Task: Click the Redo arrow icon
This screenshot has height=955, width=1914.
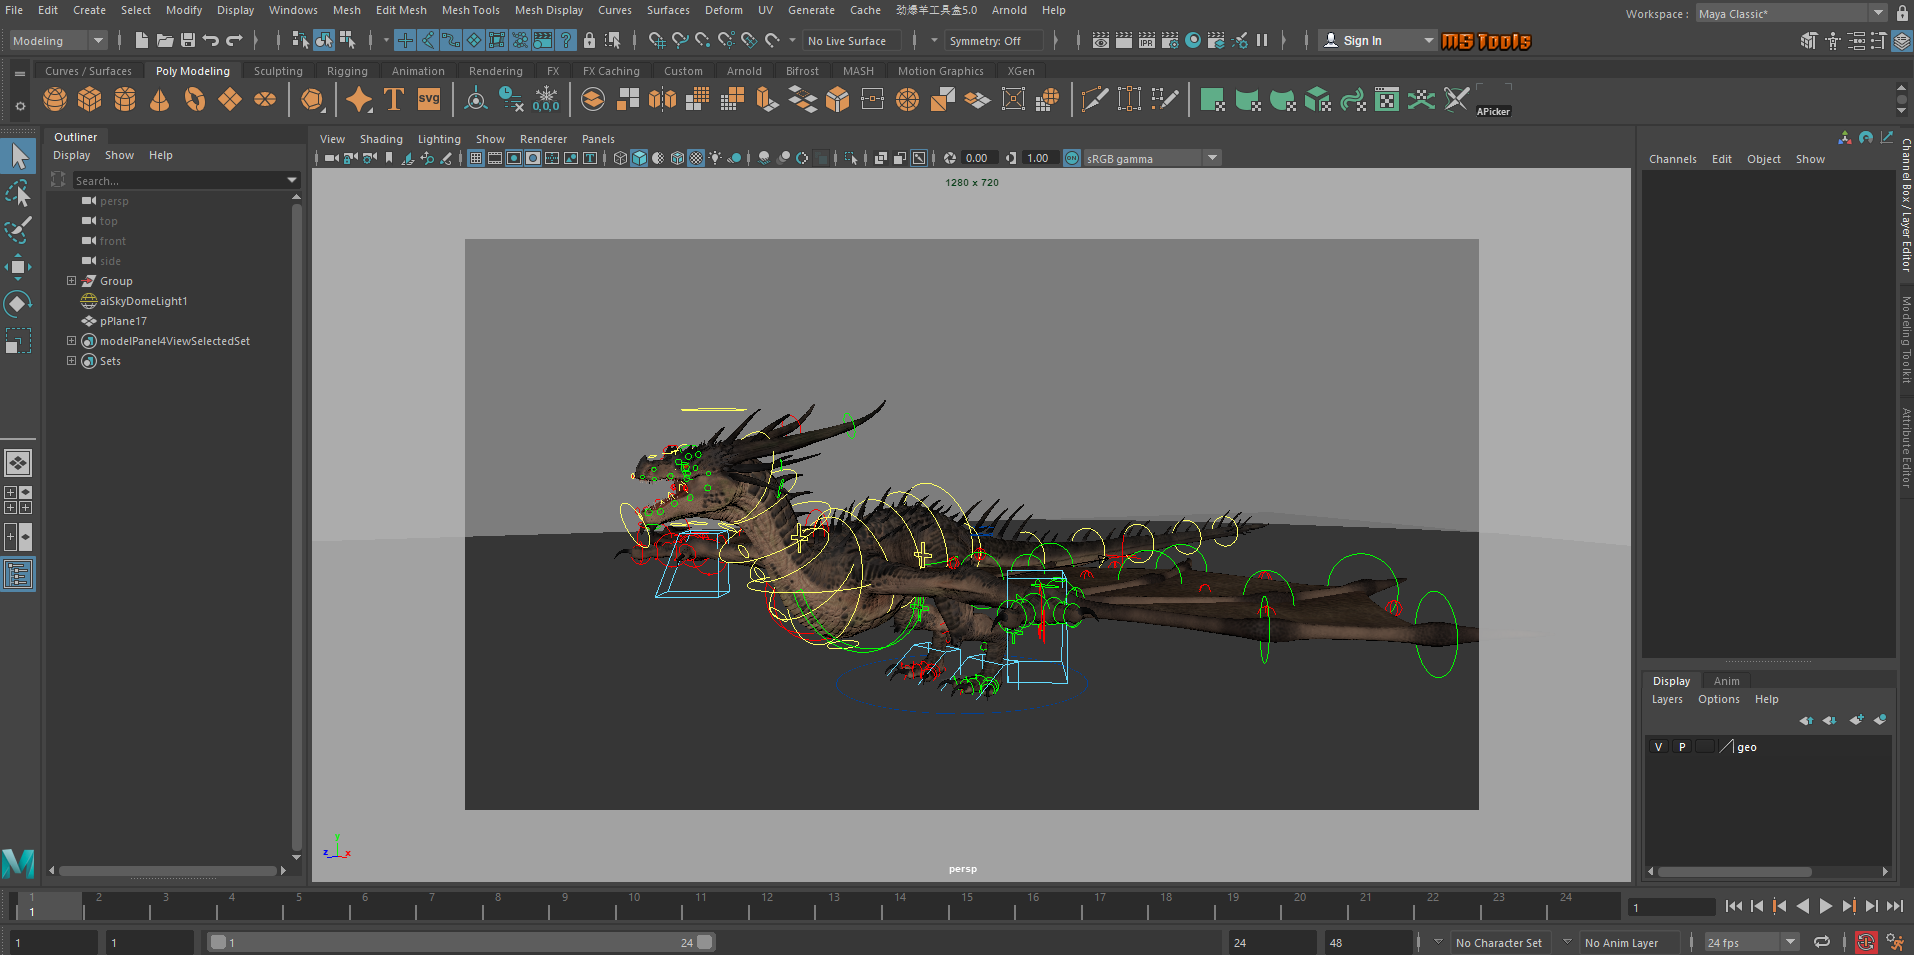Action: click(234, 40)
